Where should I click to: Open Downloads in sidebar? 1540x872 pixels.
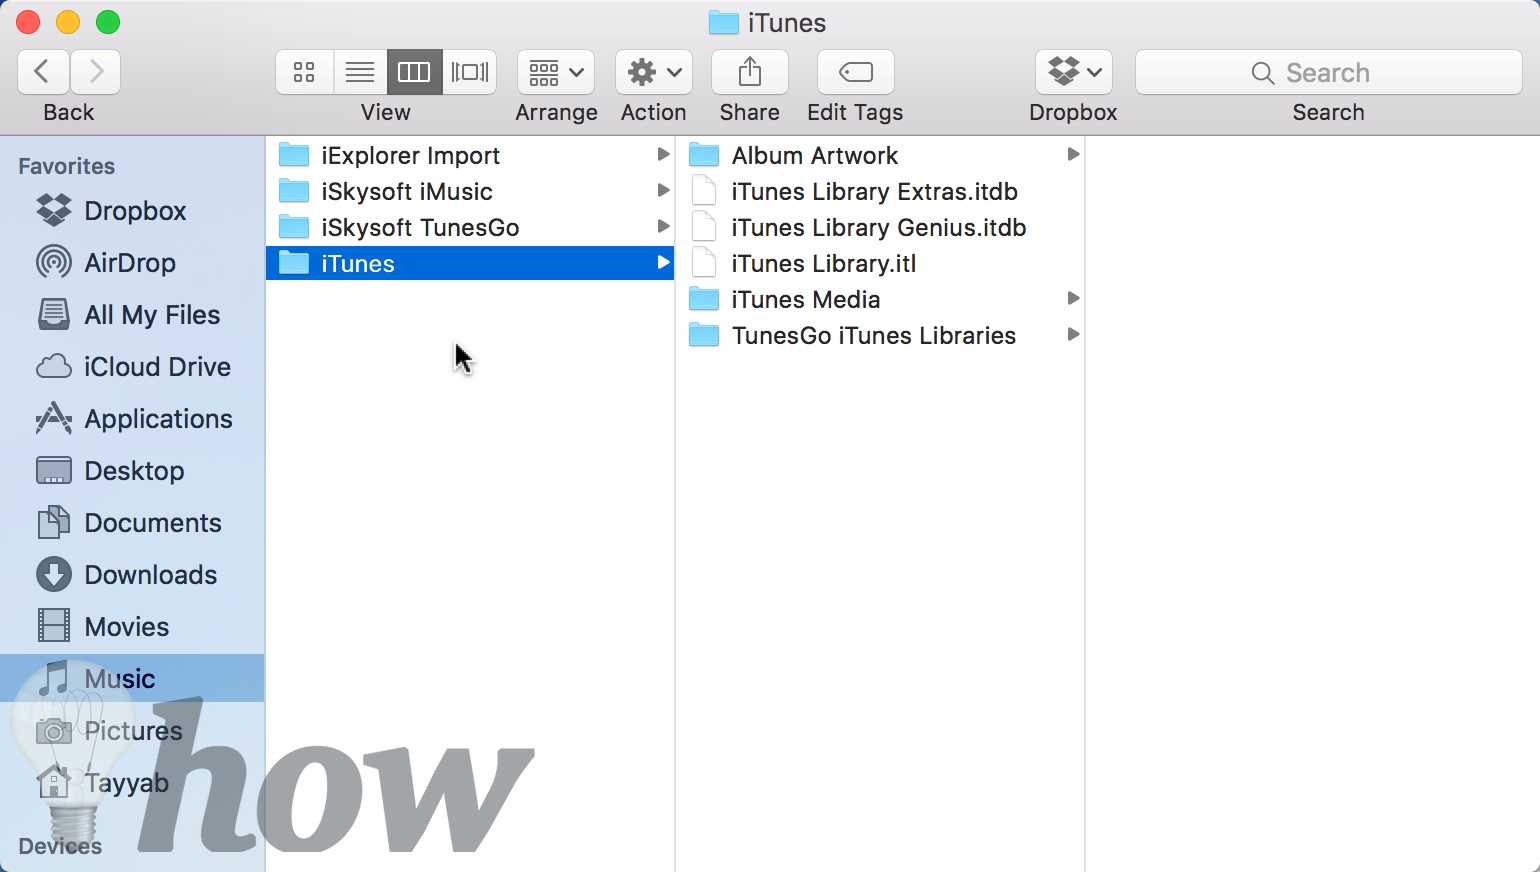[x=132, y=575]
